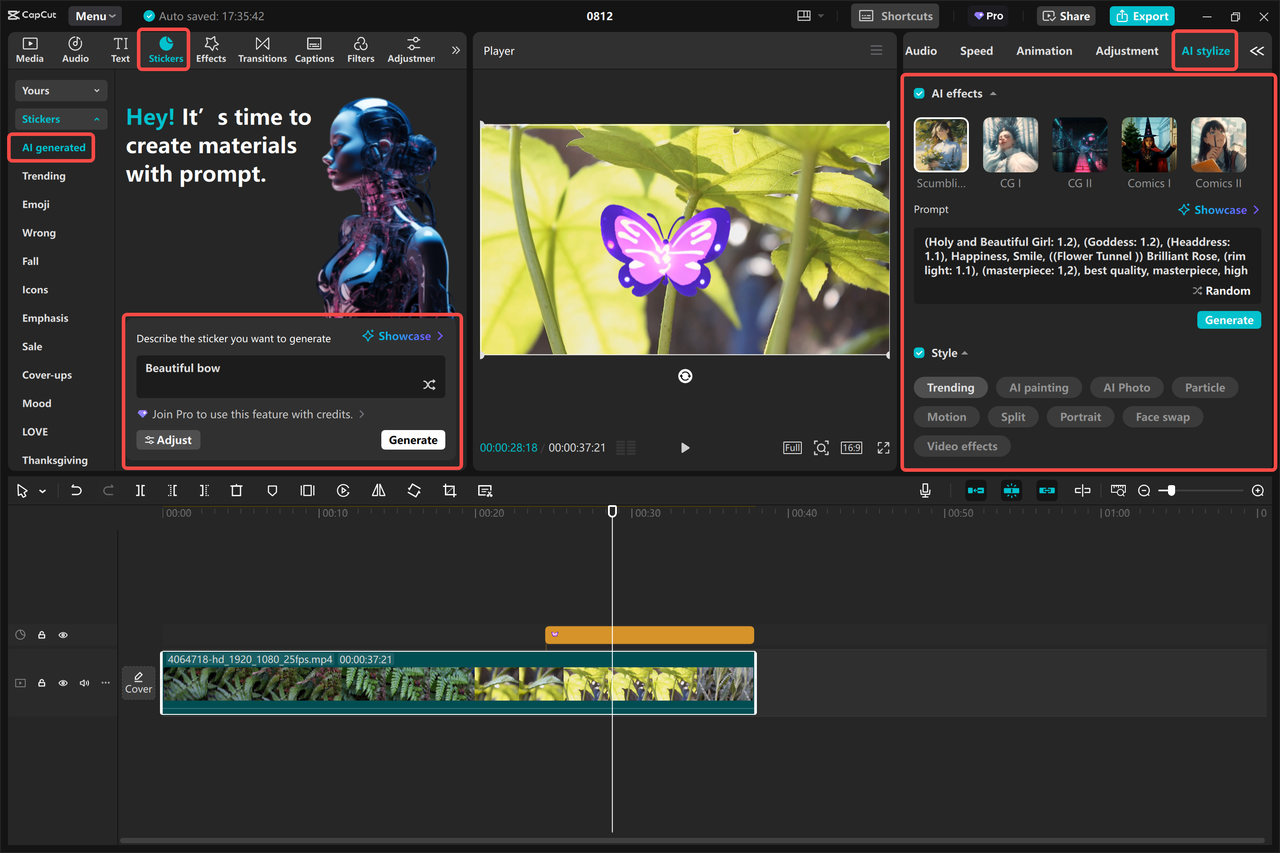
Task: Switch to the Speed tab
Action: click(x=976, y=51)
